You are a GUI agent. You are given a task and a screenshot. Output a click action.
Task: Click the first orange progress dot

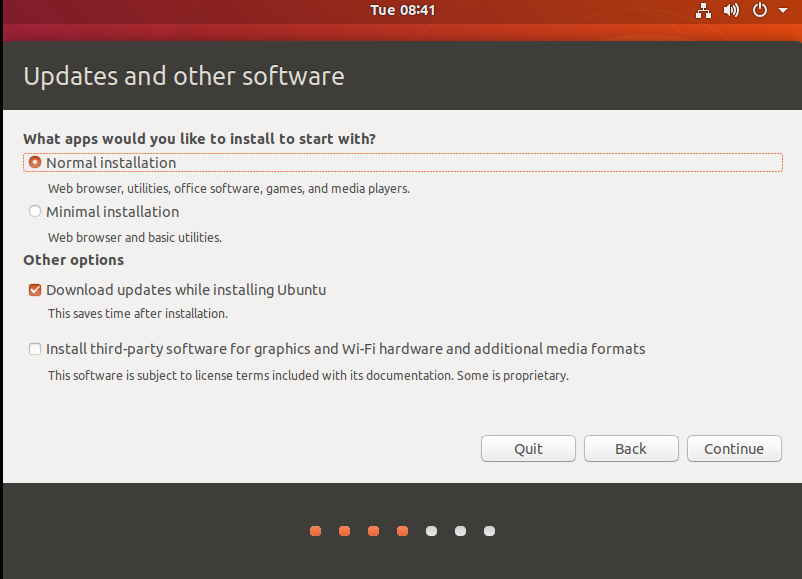(x=315, y=531)
